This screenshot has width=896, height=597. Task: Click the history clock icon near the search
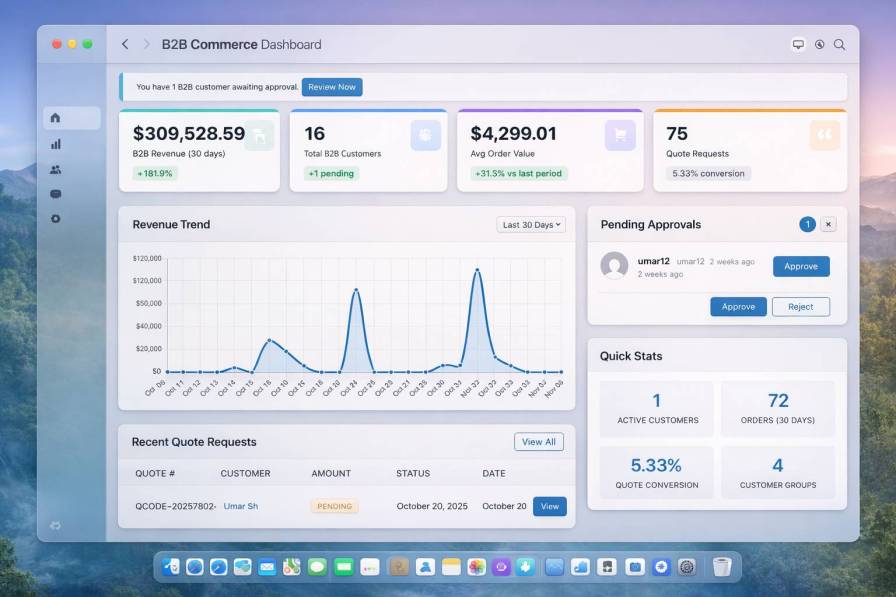pos(818,44)
